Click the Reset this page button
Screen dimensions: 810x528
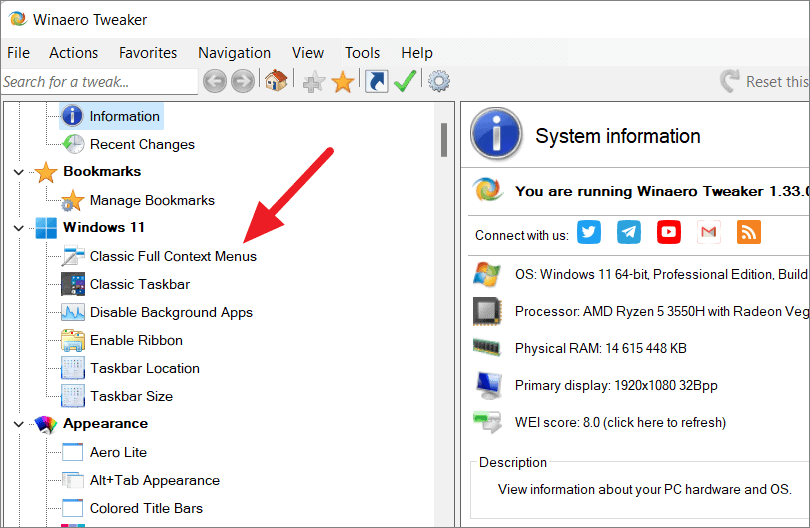coord(765,81)
